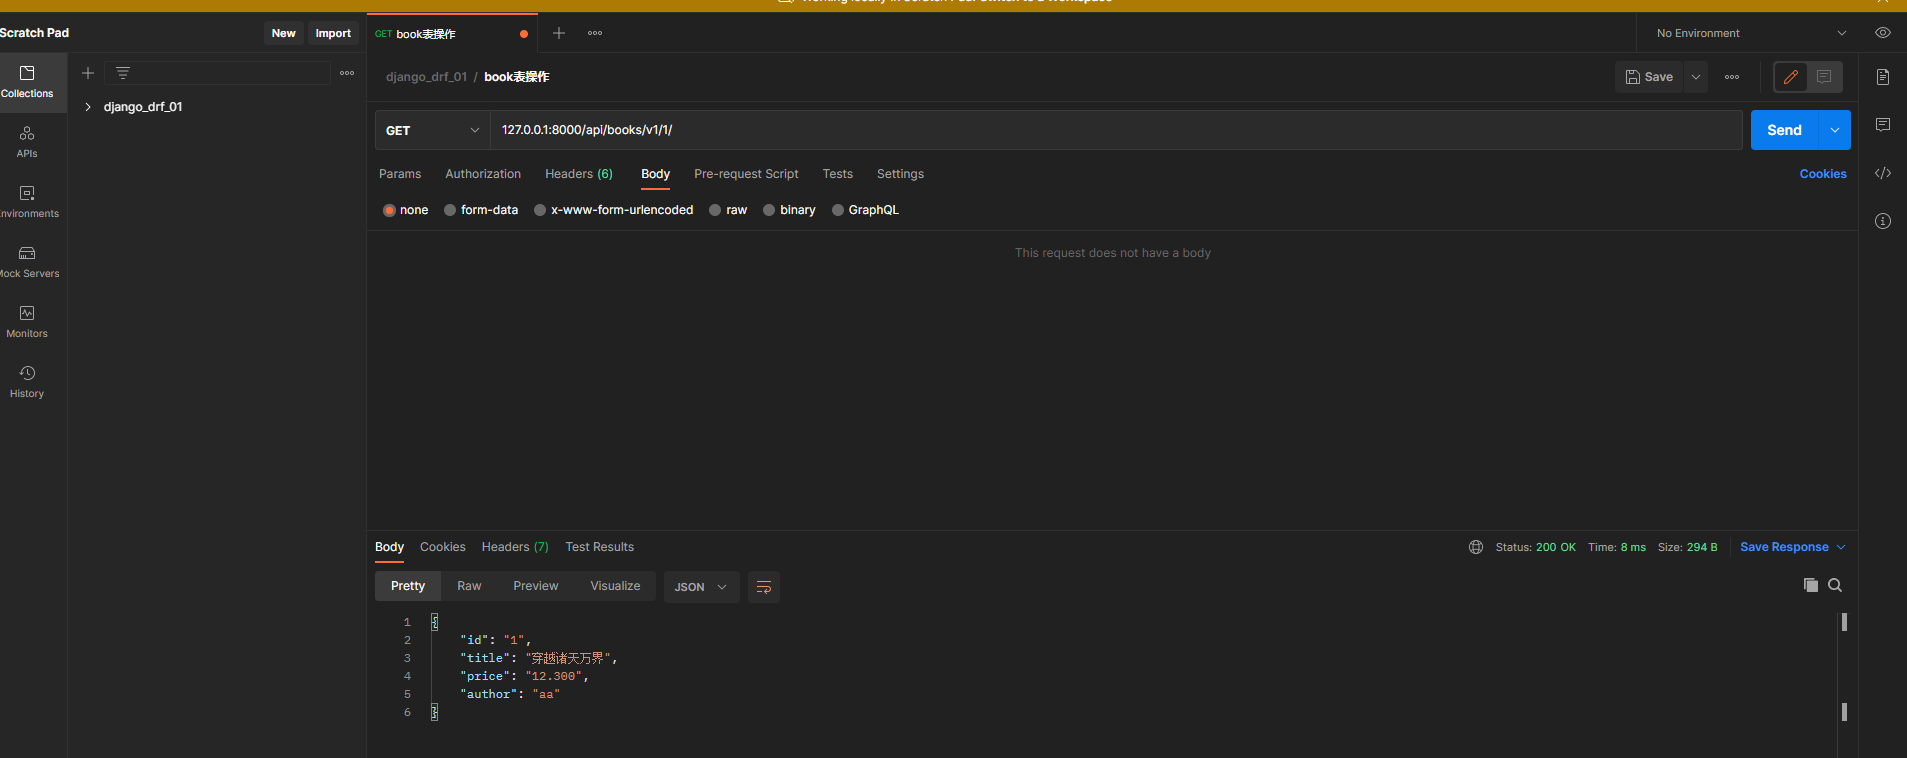Open tab bar more options menu
Image resolution: width=1907 pixels, height=758 pixels.
coord(595,33)
